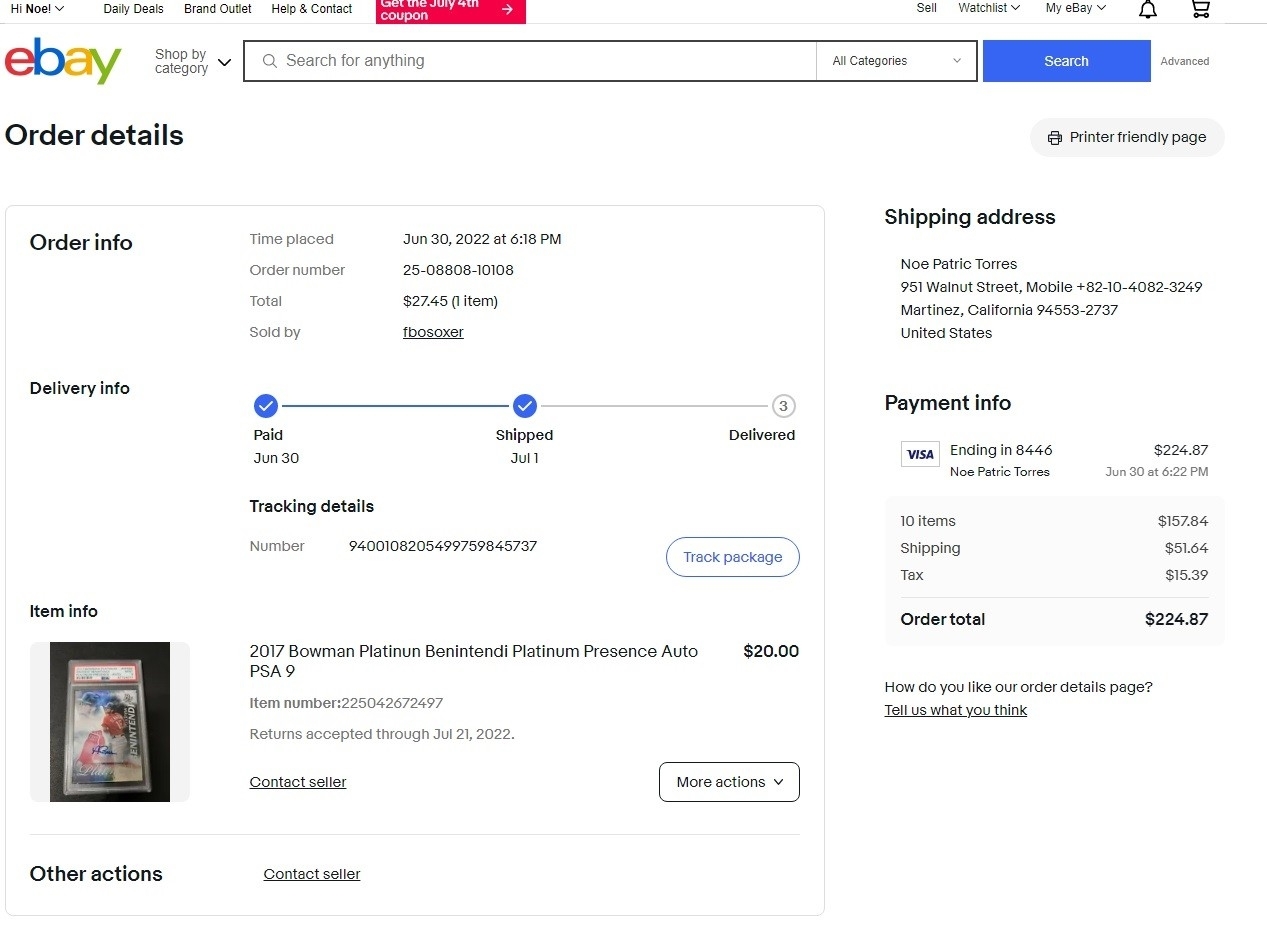Click 951 Walnut Street address line

click(1051, 287)
